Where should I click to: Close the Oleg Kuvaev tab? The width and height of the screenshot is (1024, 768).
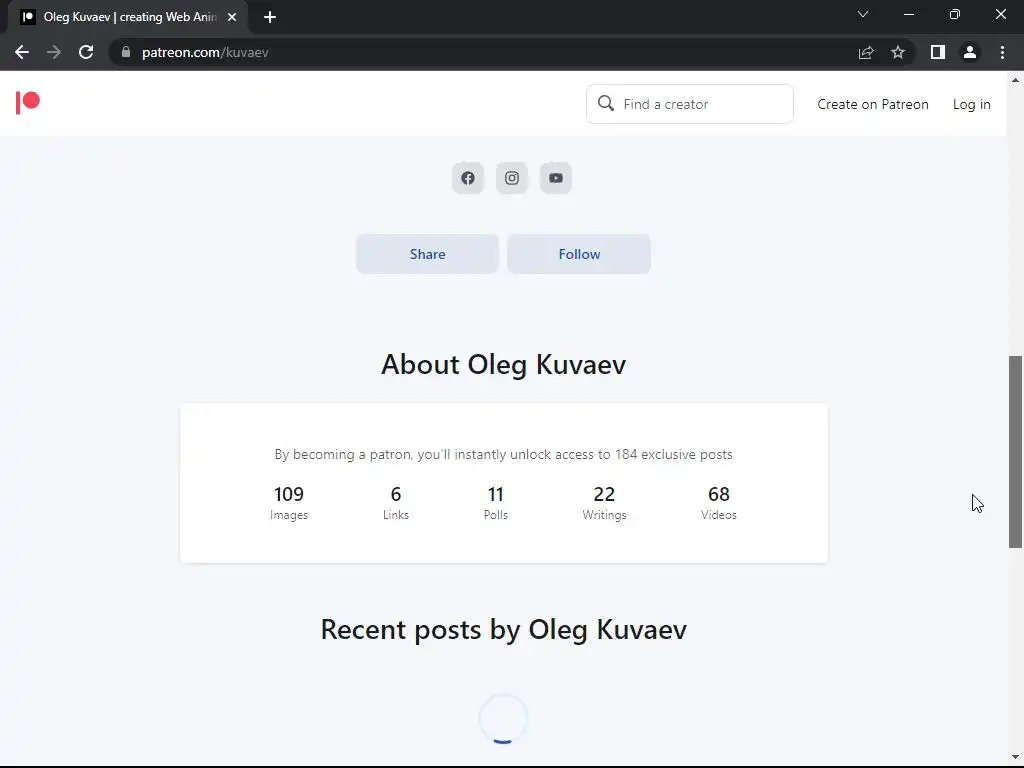coord(232,17)
